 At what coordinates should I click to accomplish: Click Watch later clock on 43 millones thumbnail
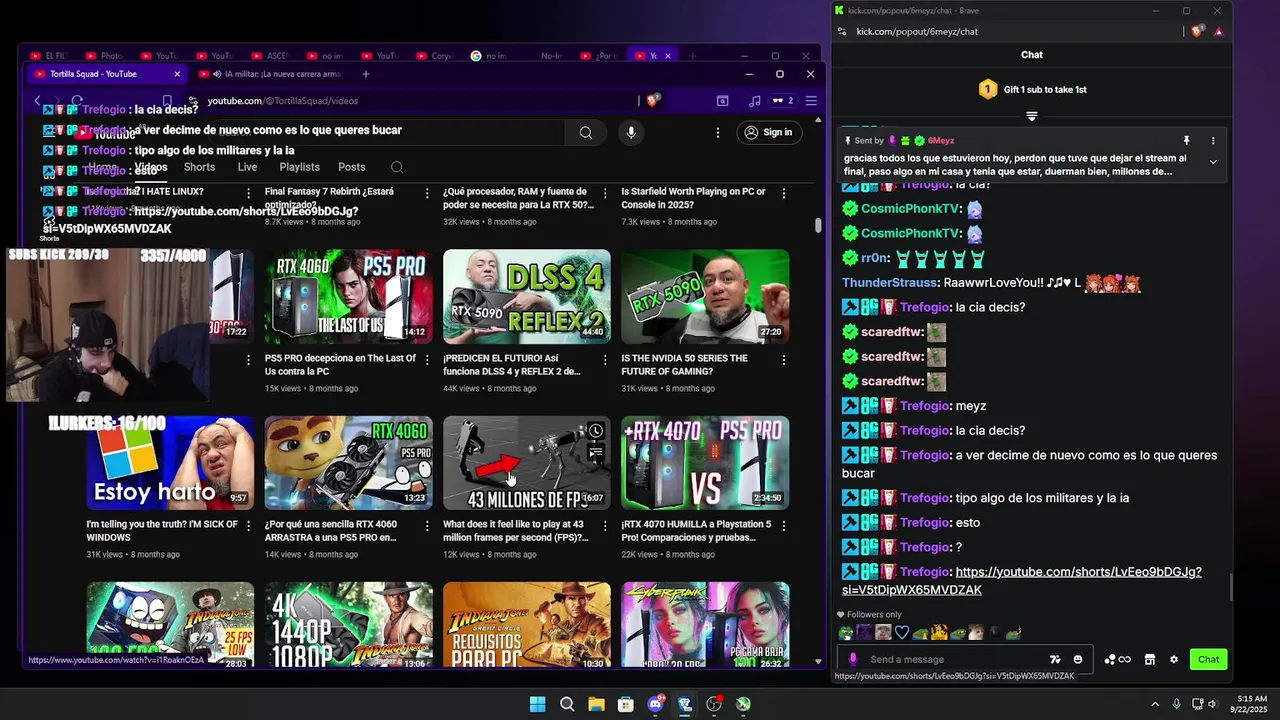(596, 431)
